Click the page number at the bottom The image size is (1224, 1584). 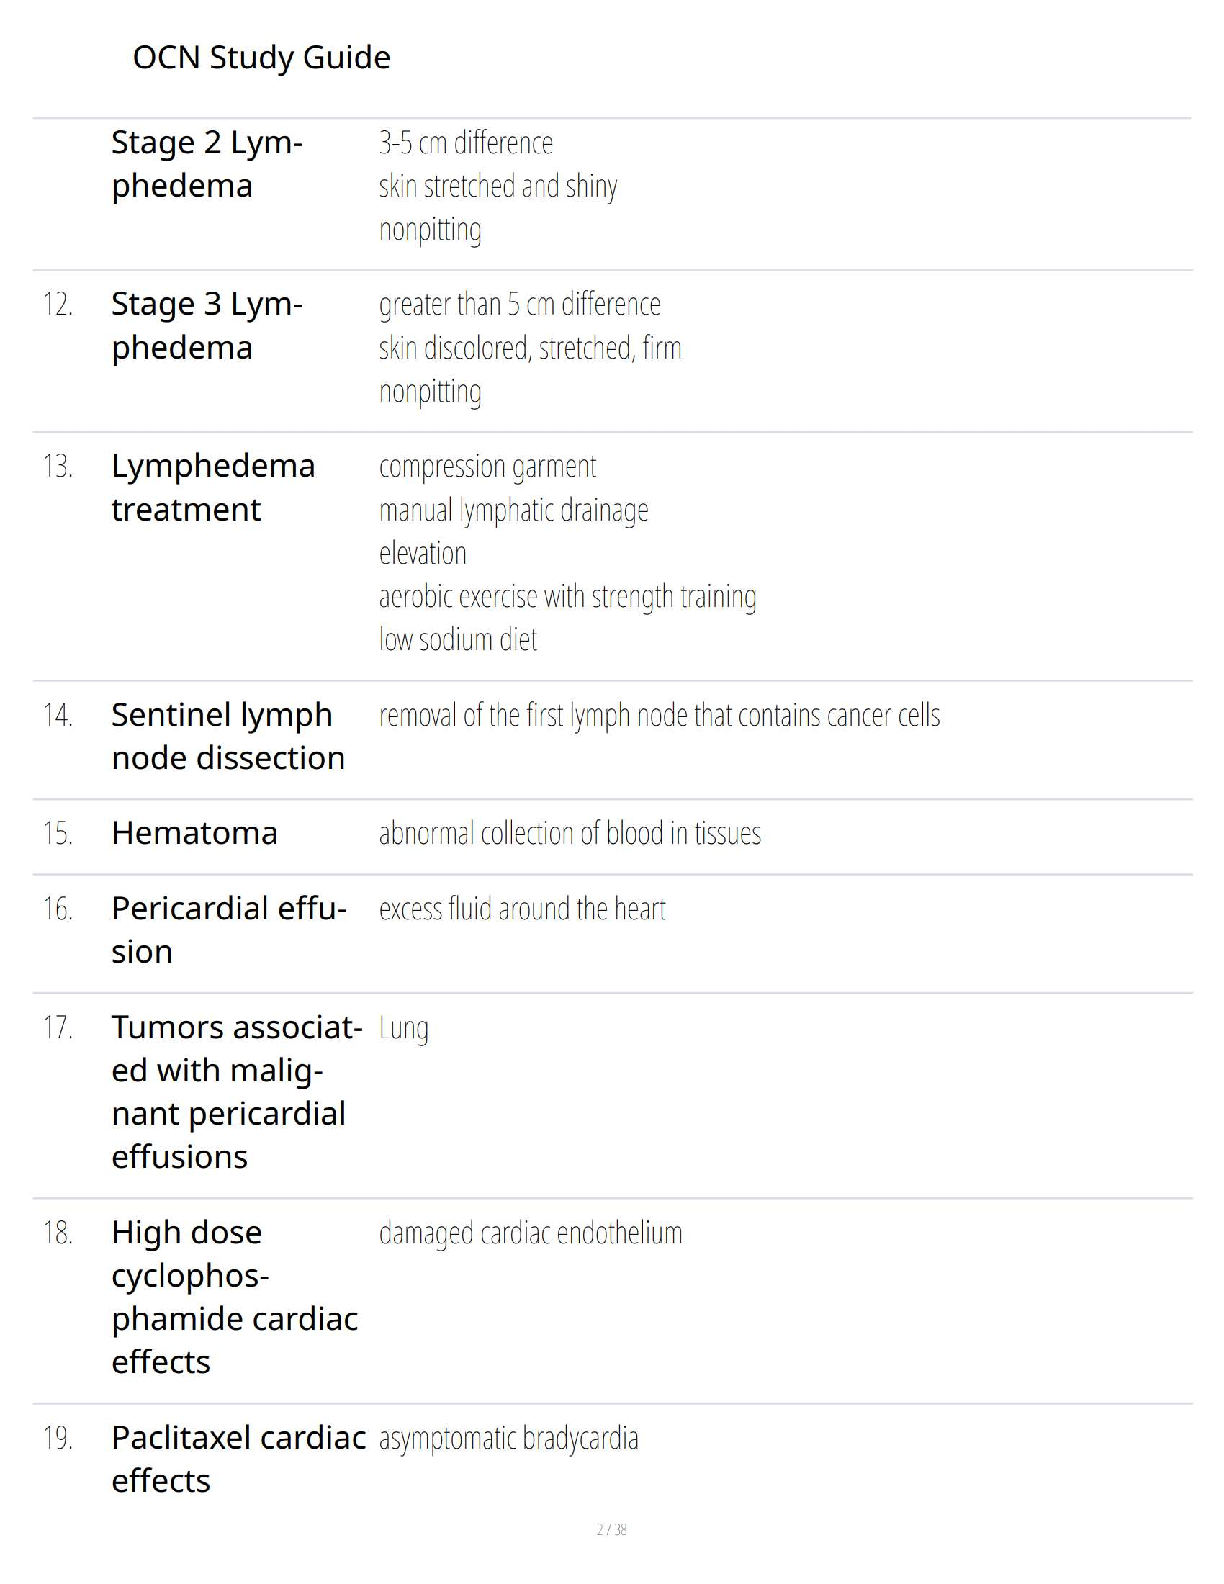(x=611, y=1529)
